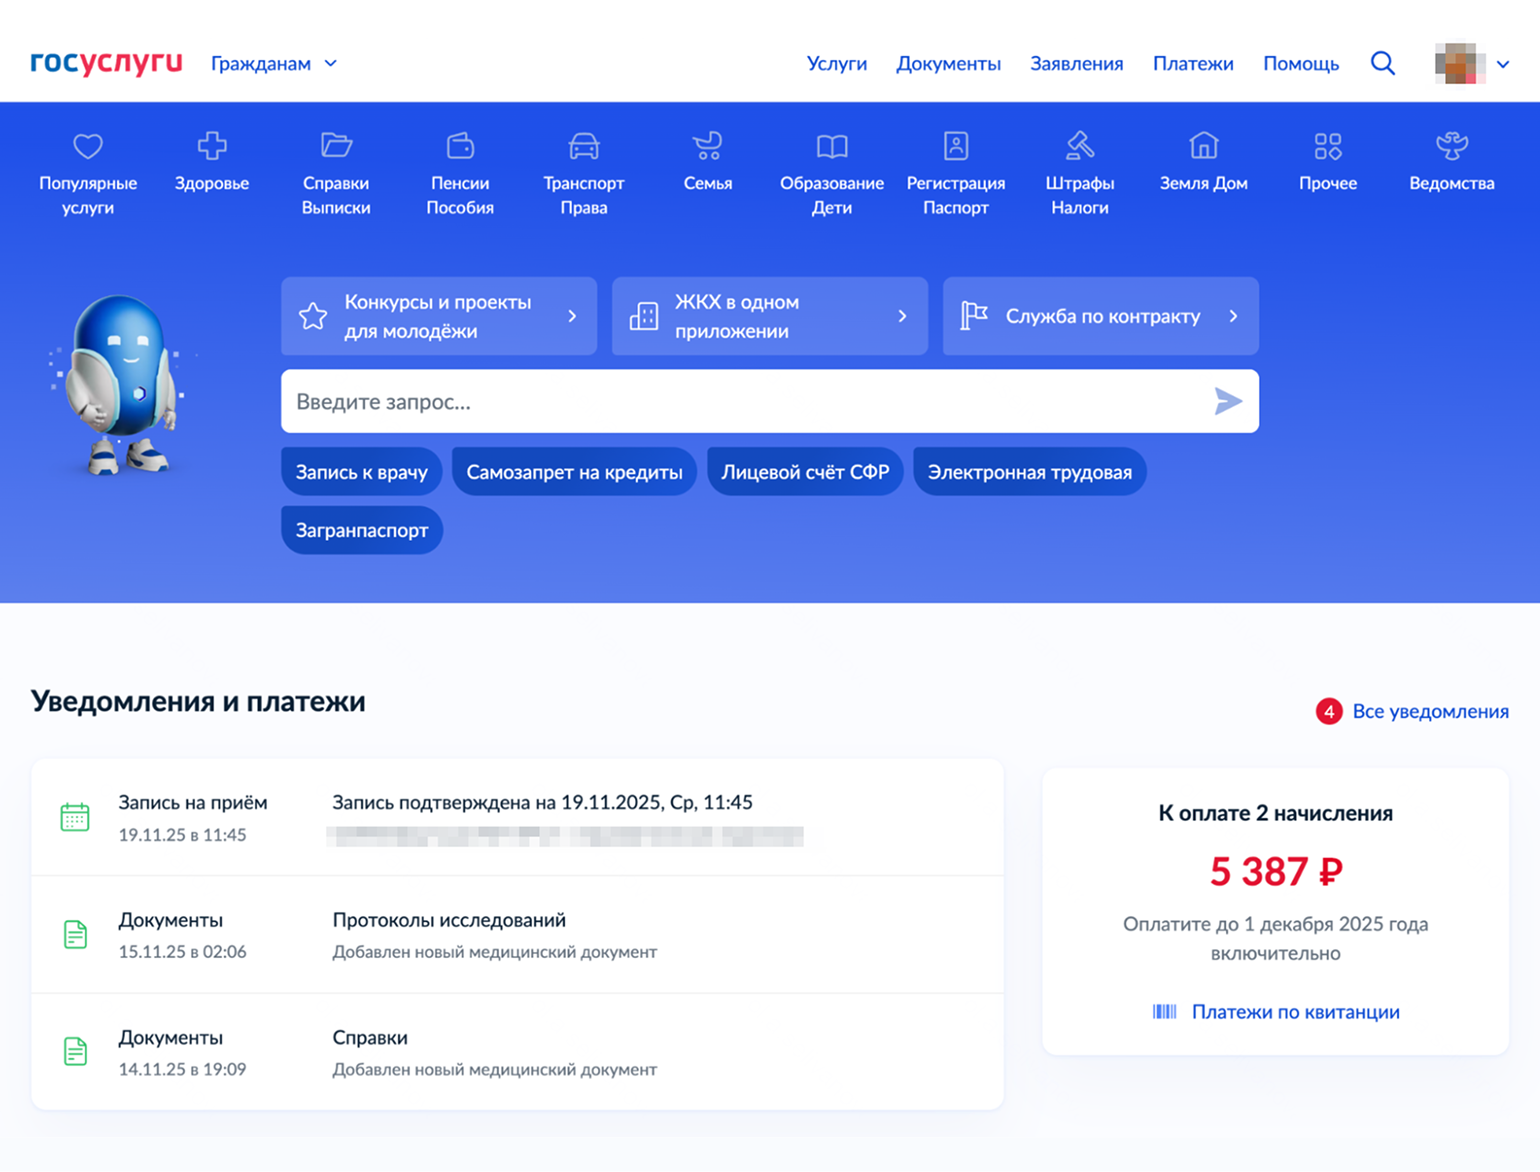Open Образование Дети book icon

pos(832,147)
